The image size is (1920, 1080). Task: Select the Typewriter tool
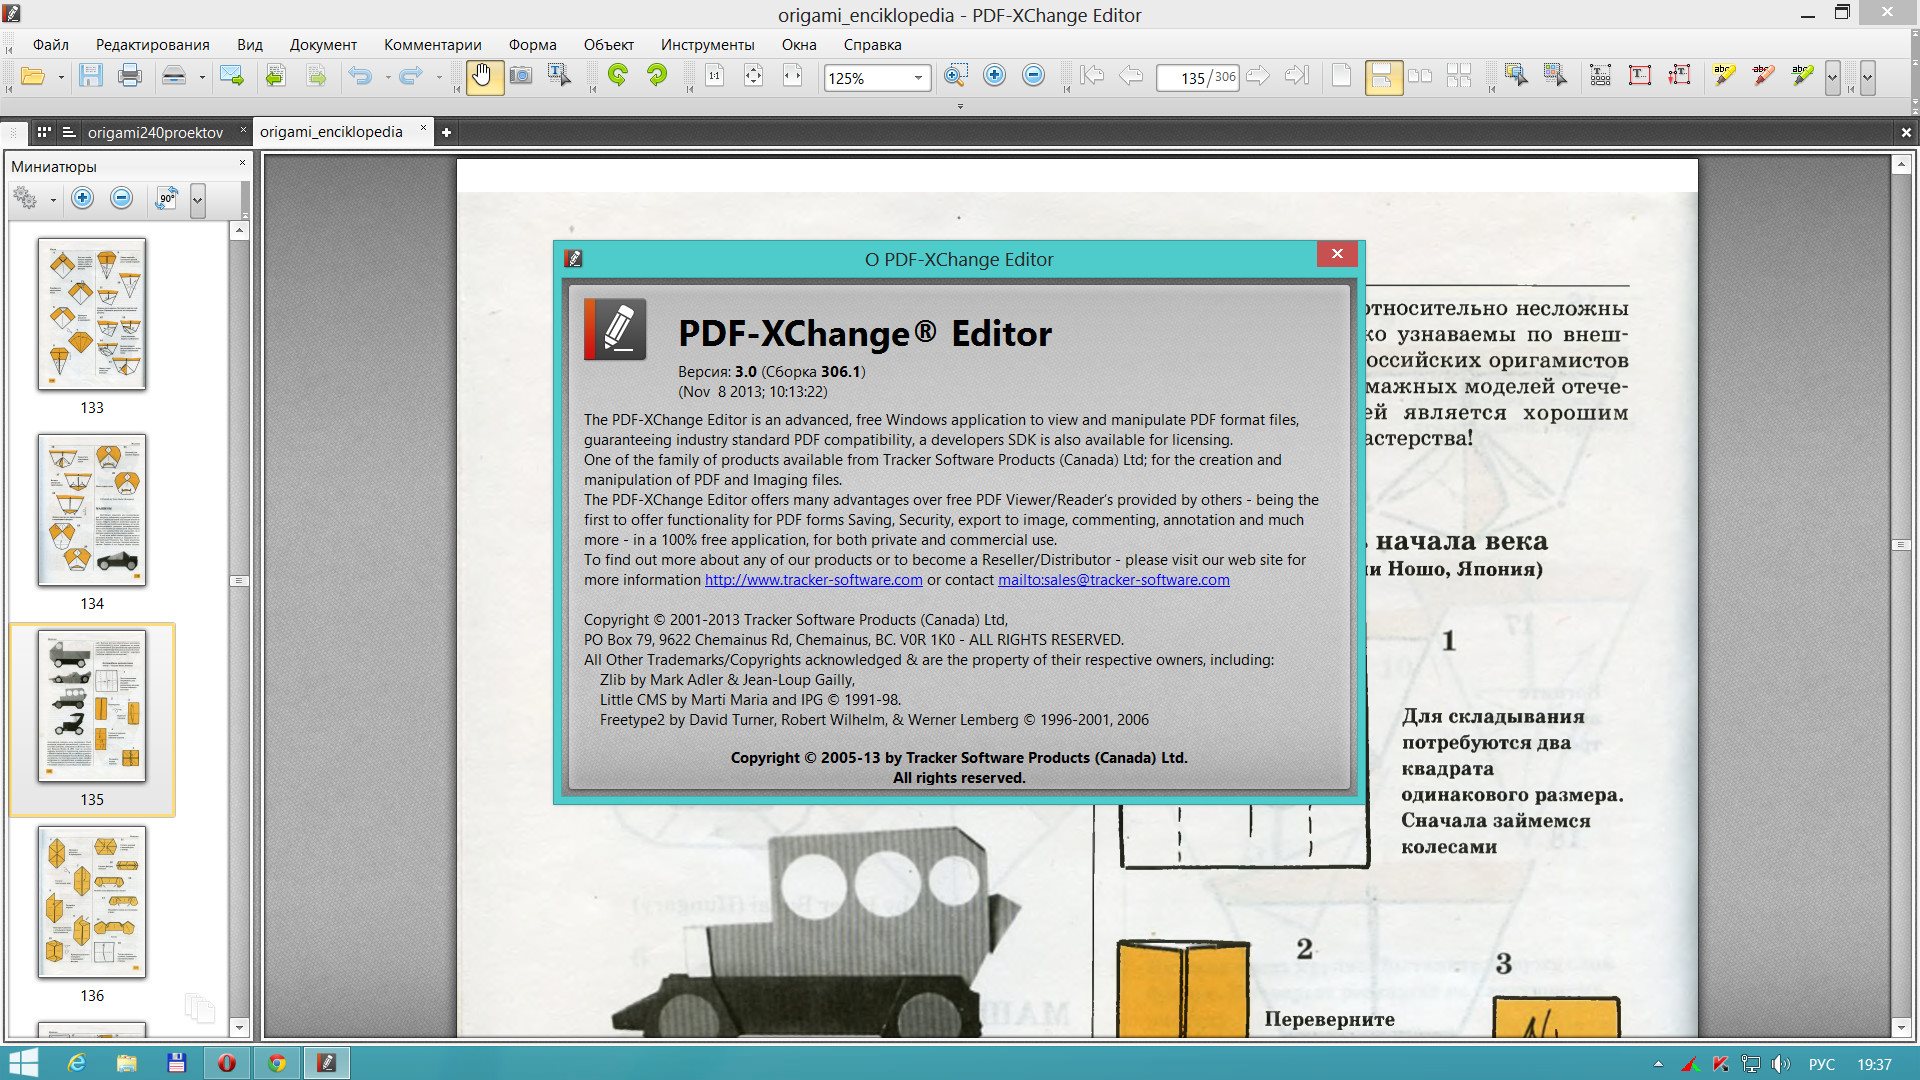[x=1601, y=77]
